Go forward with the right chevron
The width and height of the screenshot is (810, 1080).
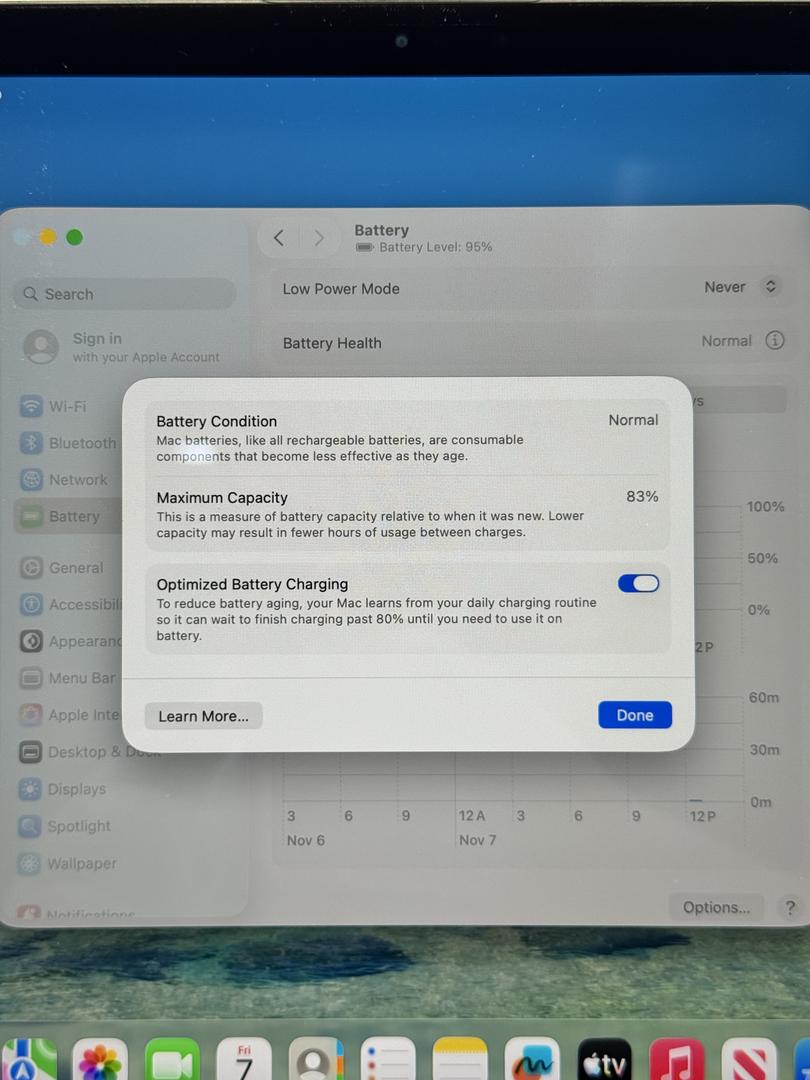(319, 238)
